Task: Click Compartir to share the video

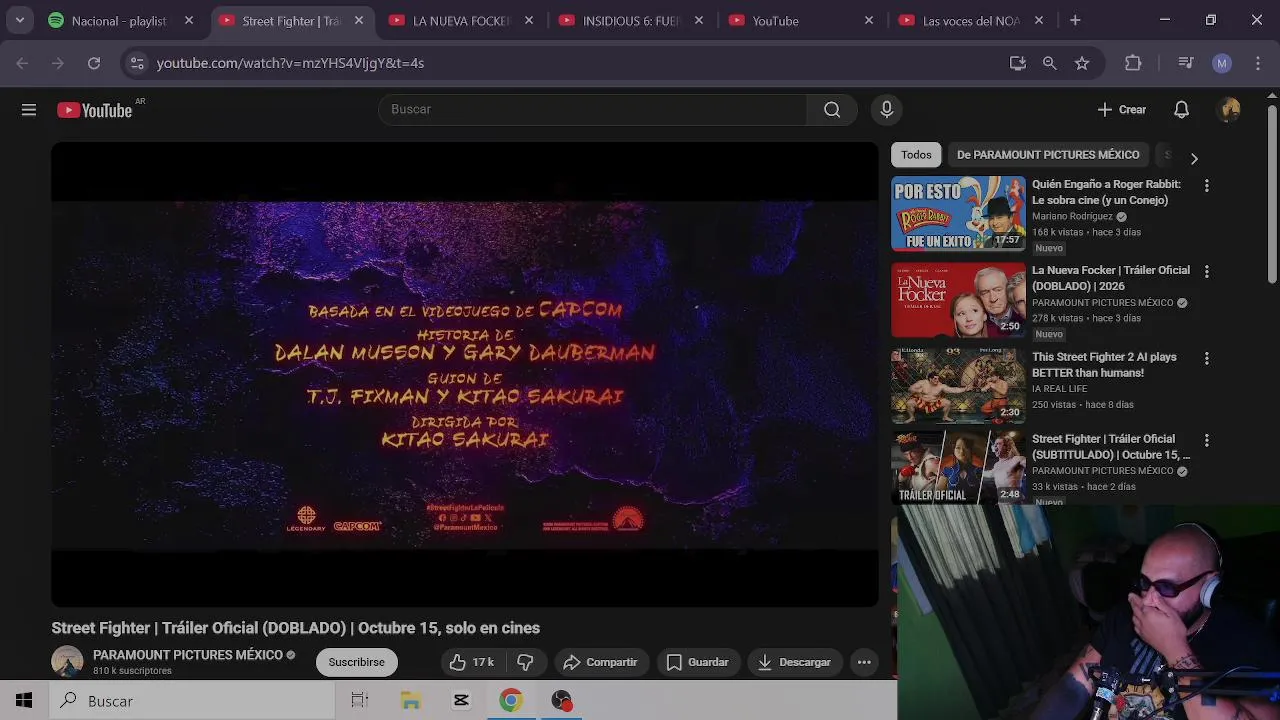Action: click(600, 662)
